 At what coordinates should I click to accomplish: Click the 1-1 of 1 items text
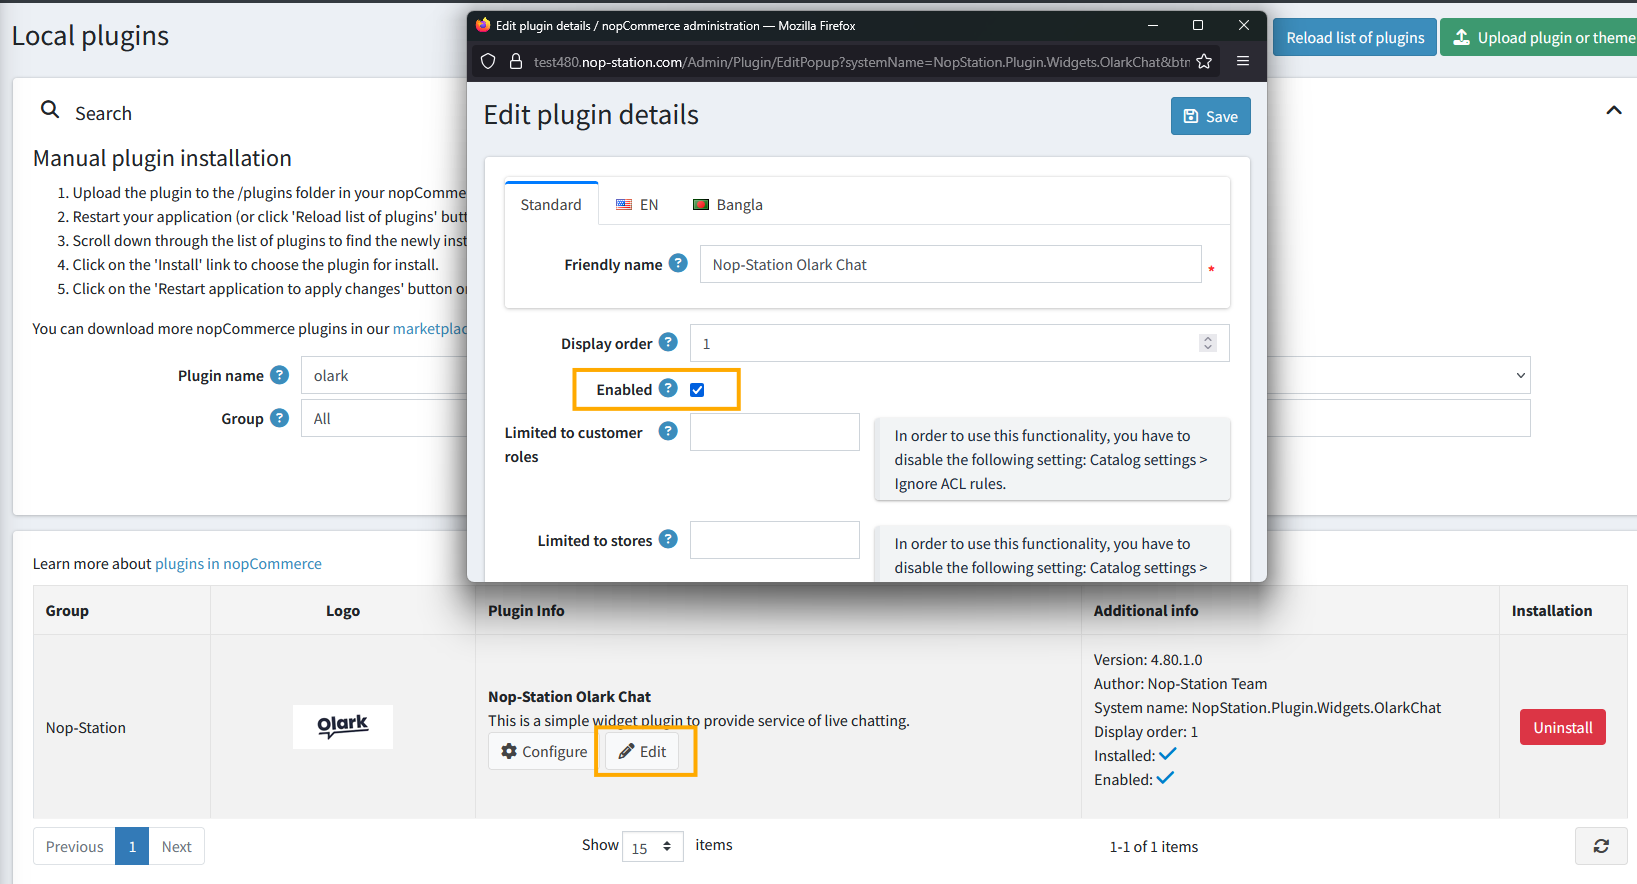(1153, 846)
